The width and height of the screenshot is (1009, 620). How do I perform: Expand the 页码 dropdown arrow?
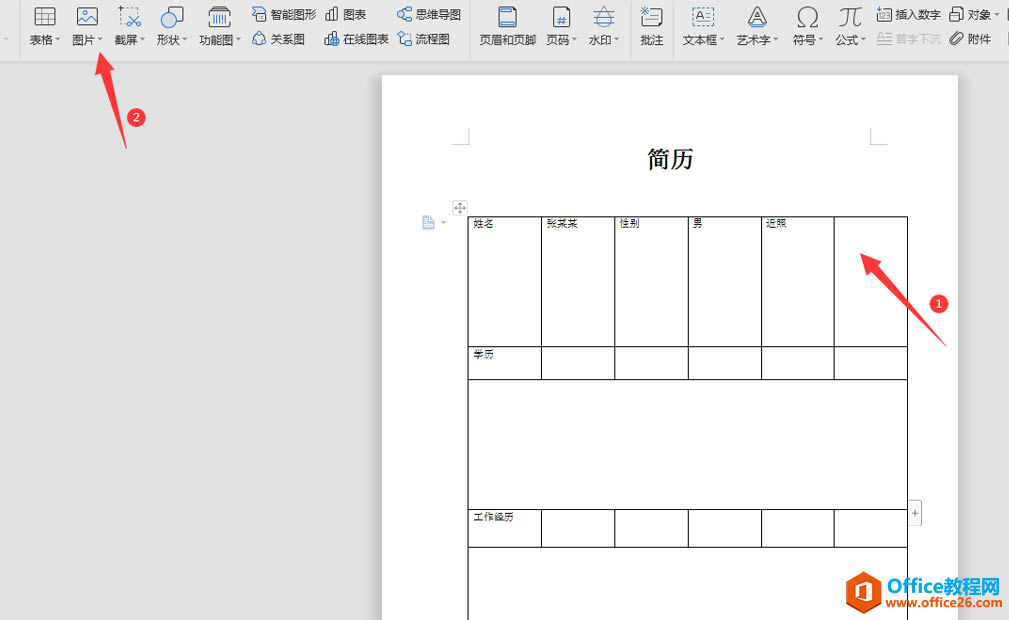[574, 40]
